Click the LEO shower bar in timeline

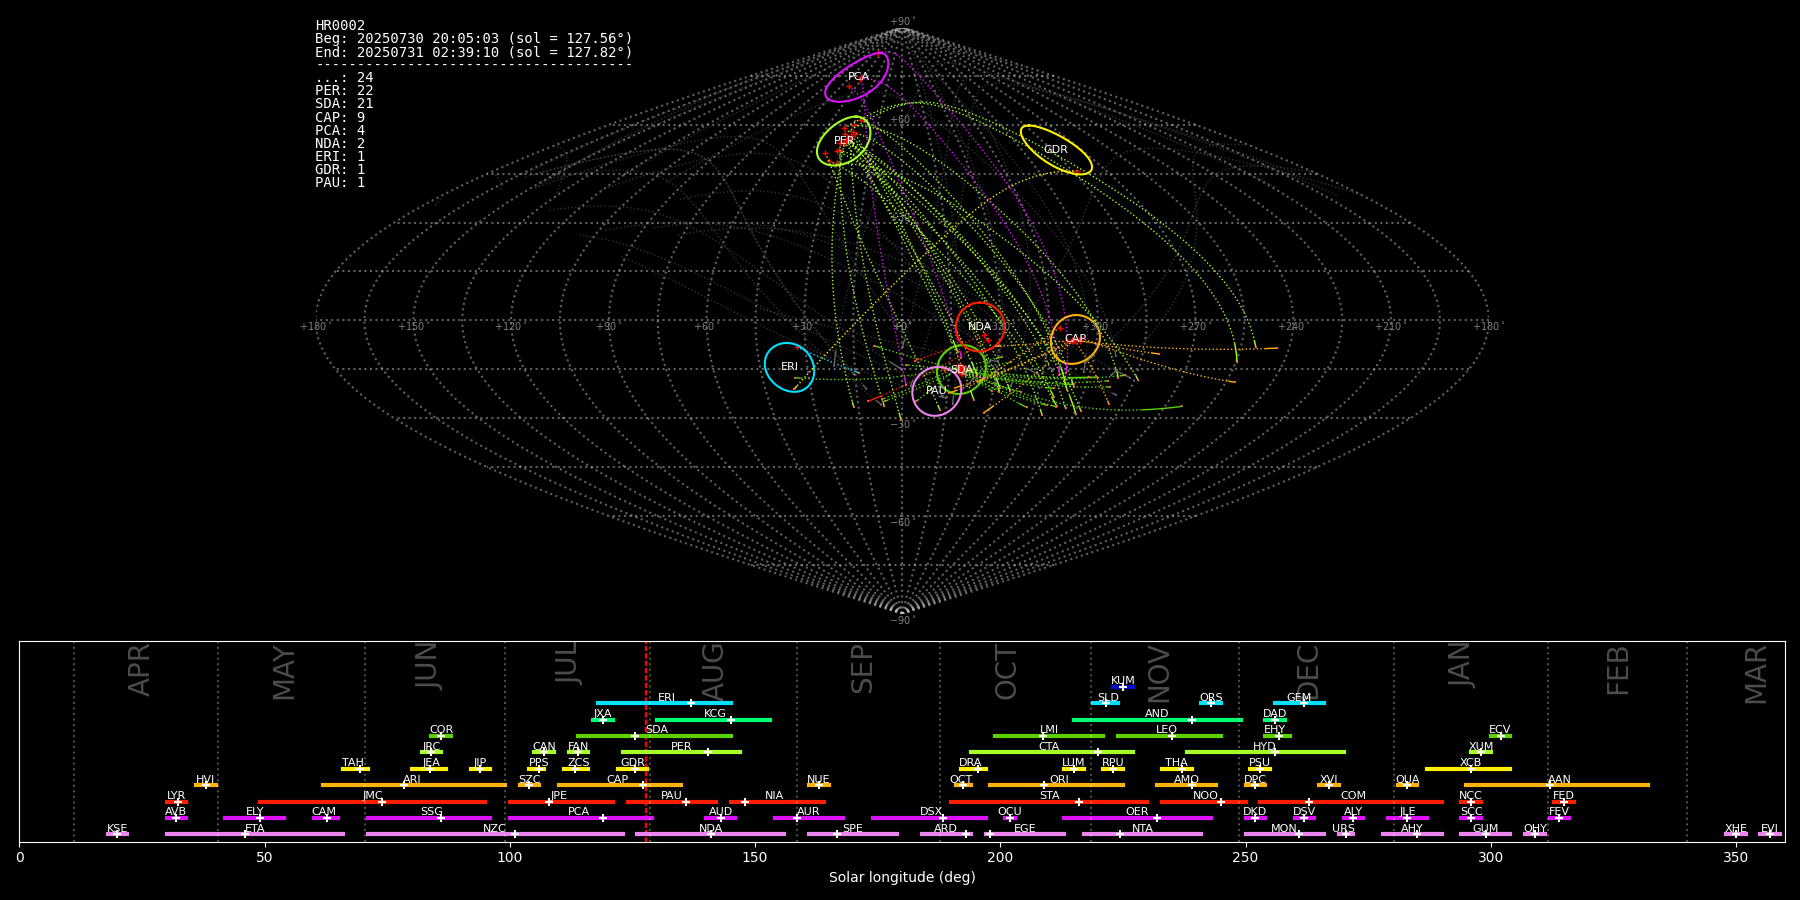point(1169,736)
